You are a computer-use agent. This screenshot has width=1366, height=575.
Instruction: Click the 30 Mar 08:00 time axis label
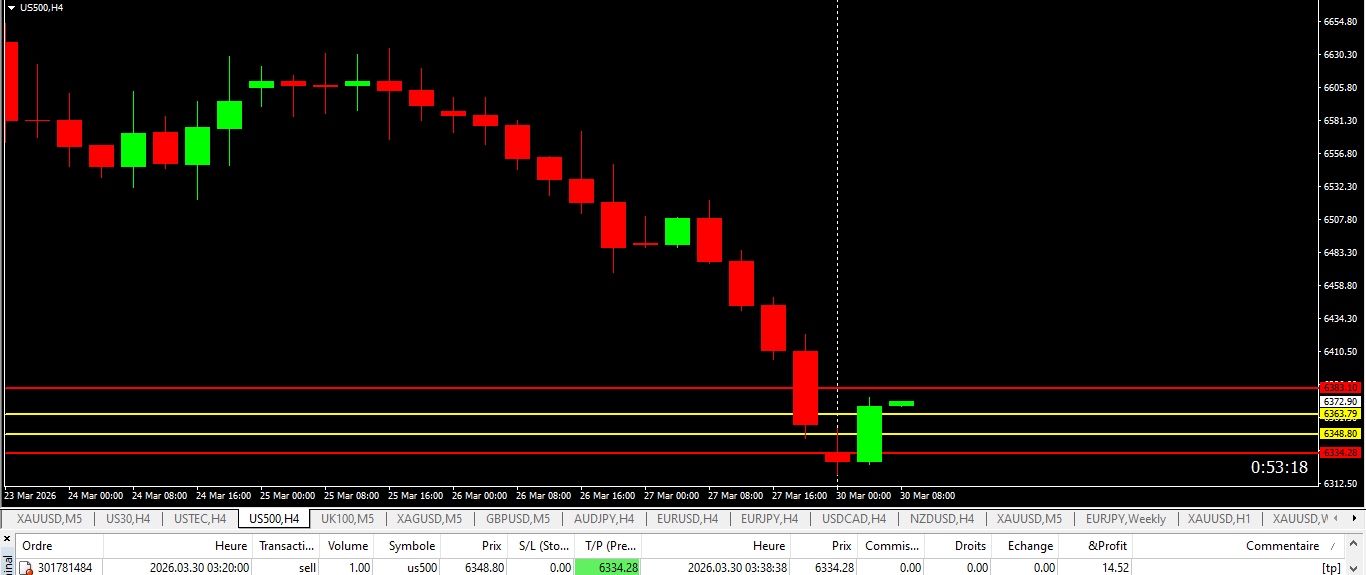pos(927,495)
